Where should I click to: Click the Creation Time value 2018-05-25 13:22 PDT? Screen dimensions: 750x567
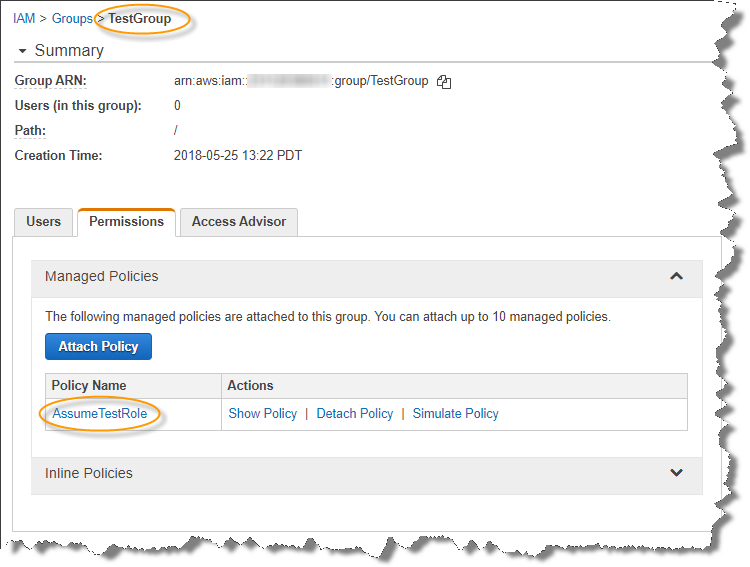point(238,156)
